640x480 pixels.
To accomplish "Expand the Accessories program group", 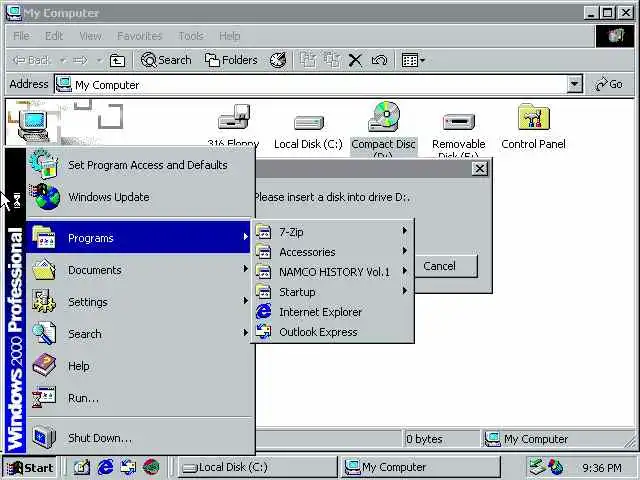I will tap(333, 252).
